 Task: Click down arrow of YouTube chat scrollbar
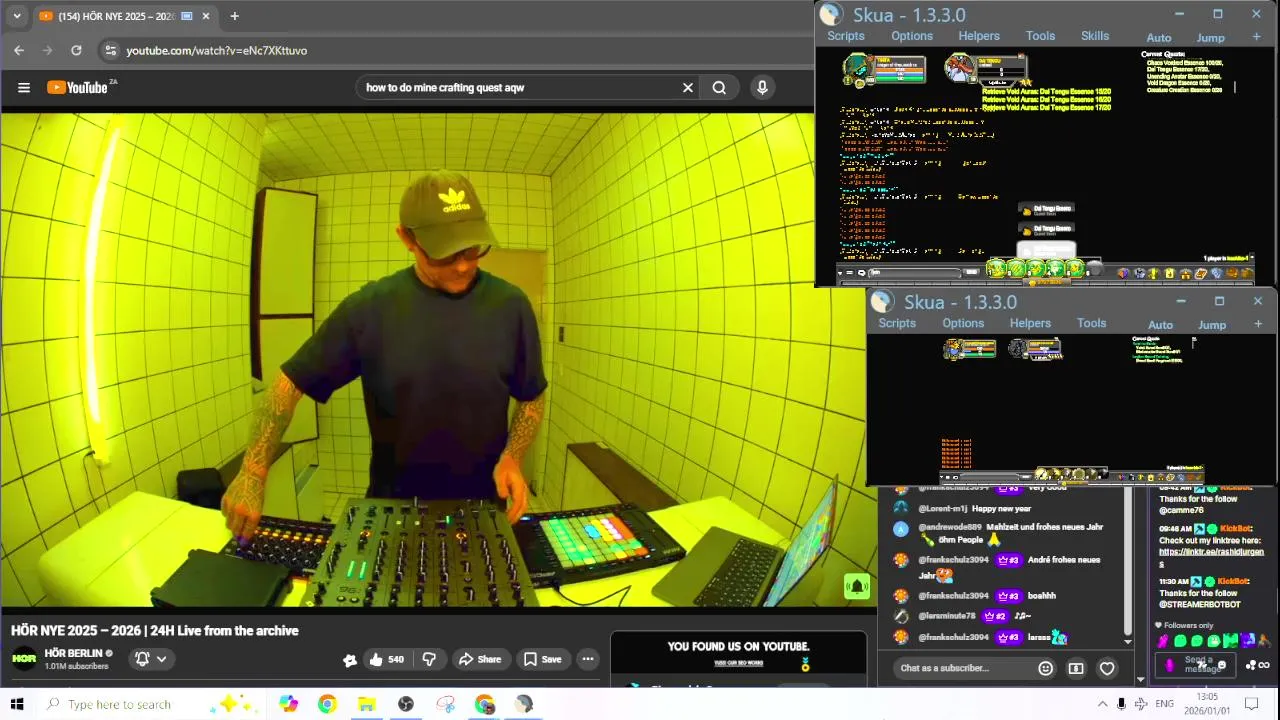[1128, 642]
